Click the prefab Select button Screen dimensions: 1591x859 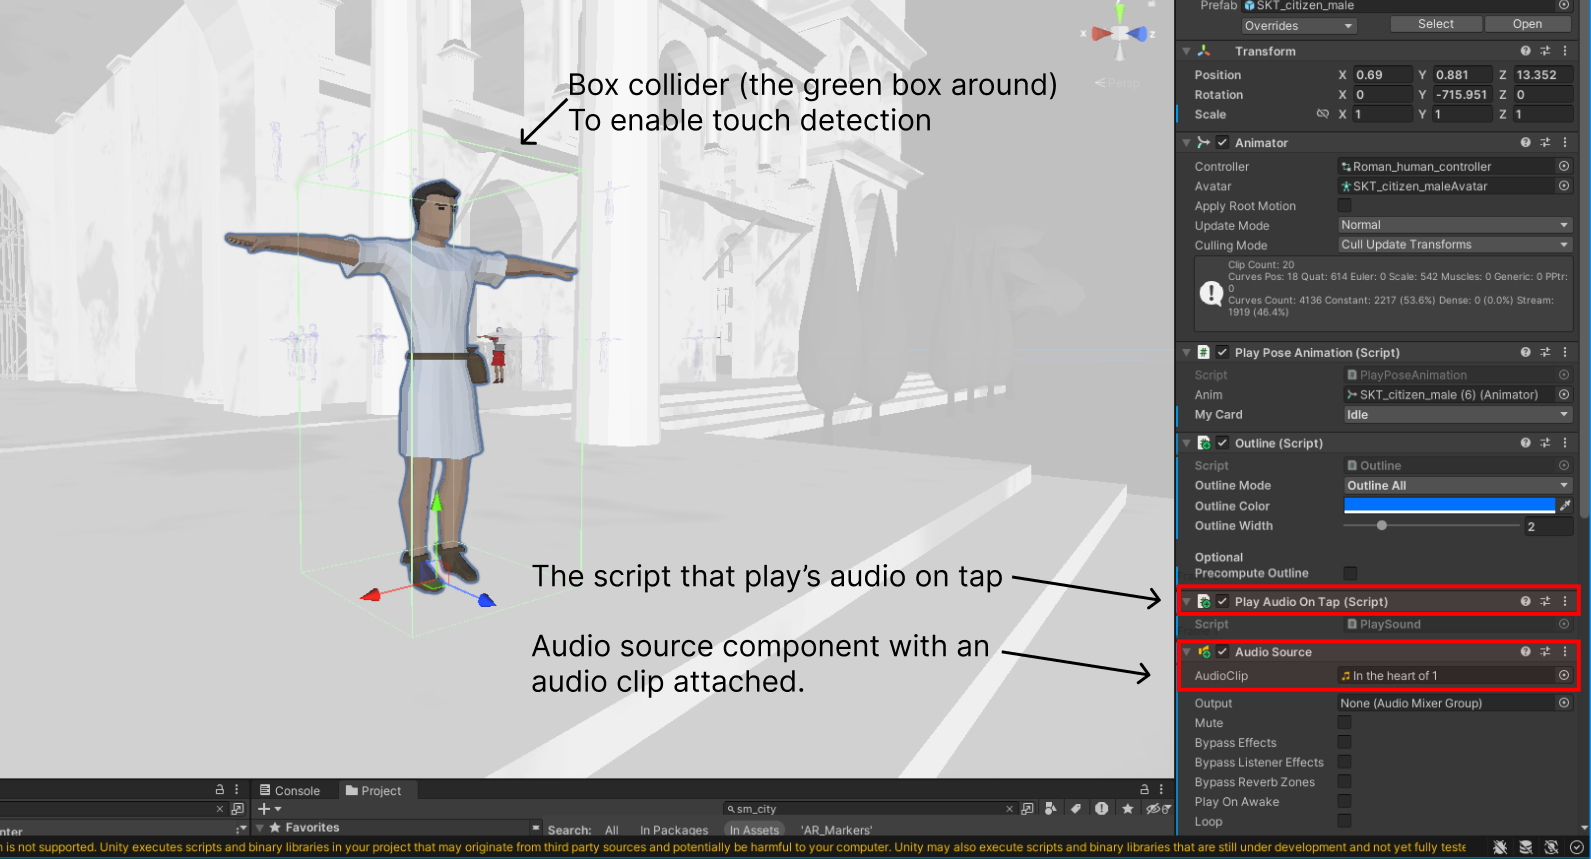1435,24
